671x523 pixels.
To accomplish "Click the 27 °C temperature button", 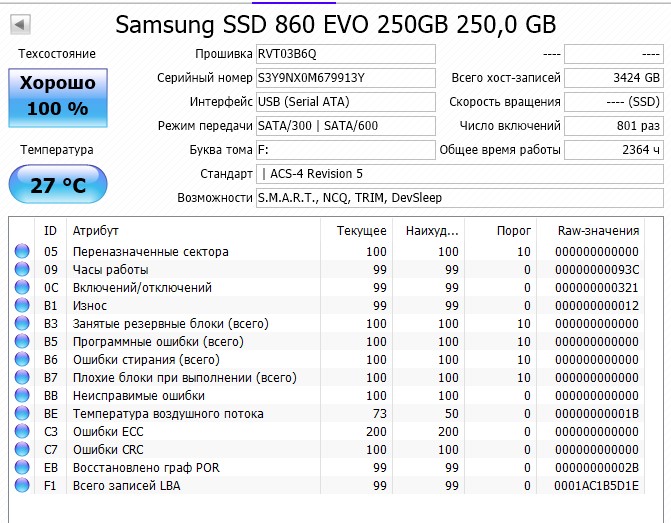I will pos(58,184).
